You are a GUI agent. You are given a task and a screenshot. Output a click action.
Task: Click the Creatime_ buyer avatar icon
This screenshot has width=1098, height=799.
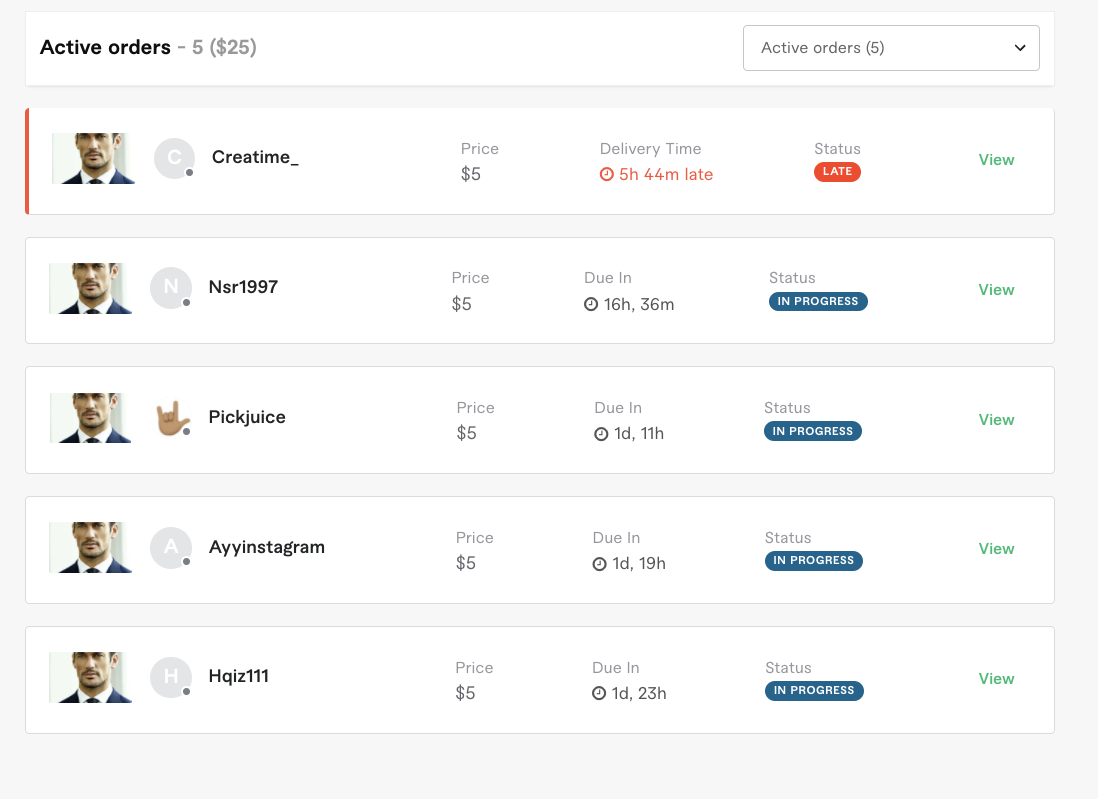[x=174, y=158]
